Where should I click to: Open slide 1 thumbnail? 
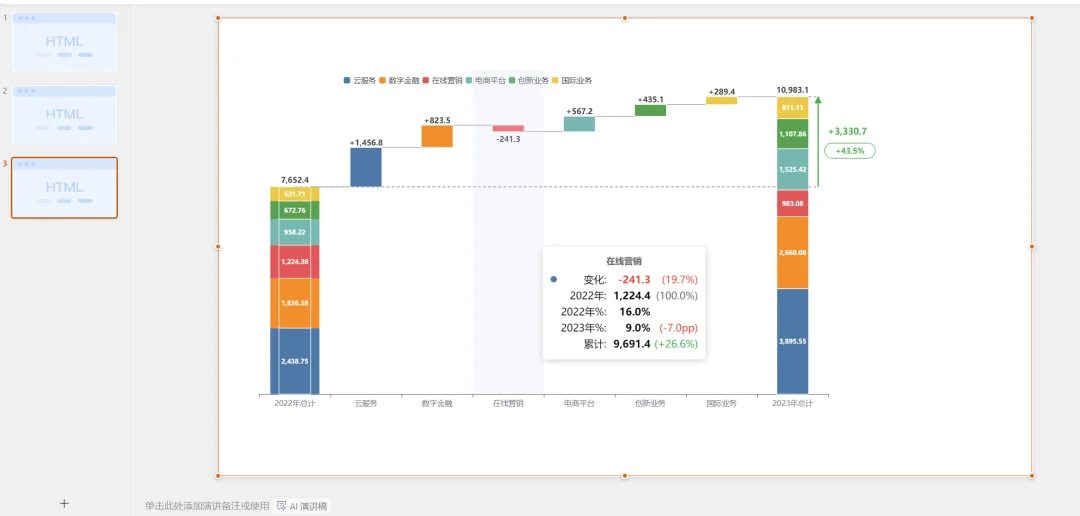pos(64,41)
